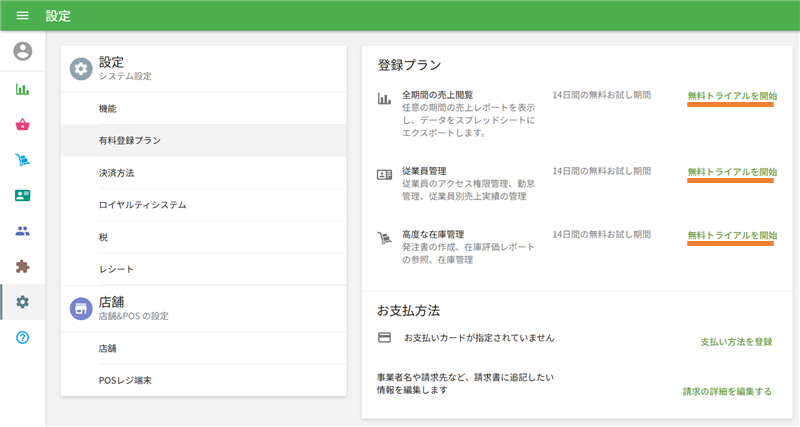Image resolution: width=800 pixels, height=427 pixels.
Task: Open the help question mark icon
Action: tap(22, 338)
